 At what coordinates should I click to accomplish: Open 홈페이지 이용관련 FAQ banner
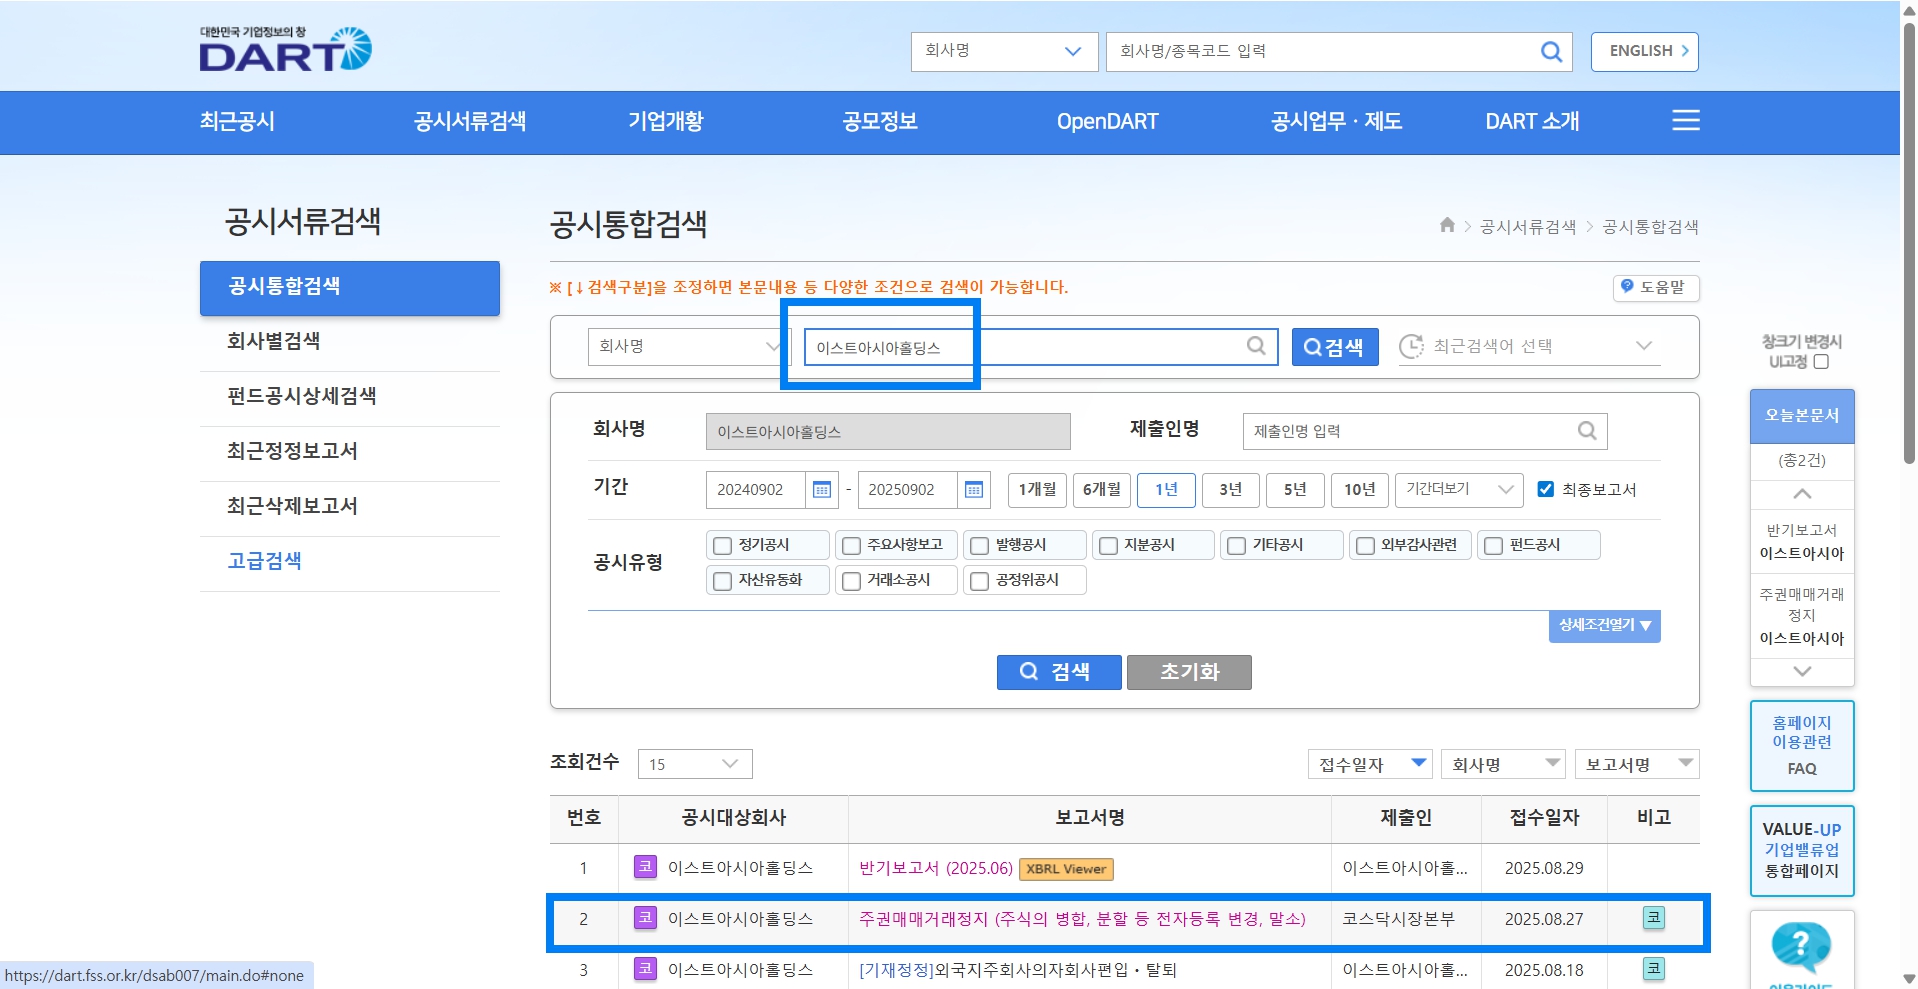(1802, 745)
